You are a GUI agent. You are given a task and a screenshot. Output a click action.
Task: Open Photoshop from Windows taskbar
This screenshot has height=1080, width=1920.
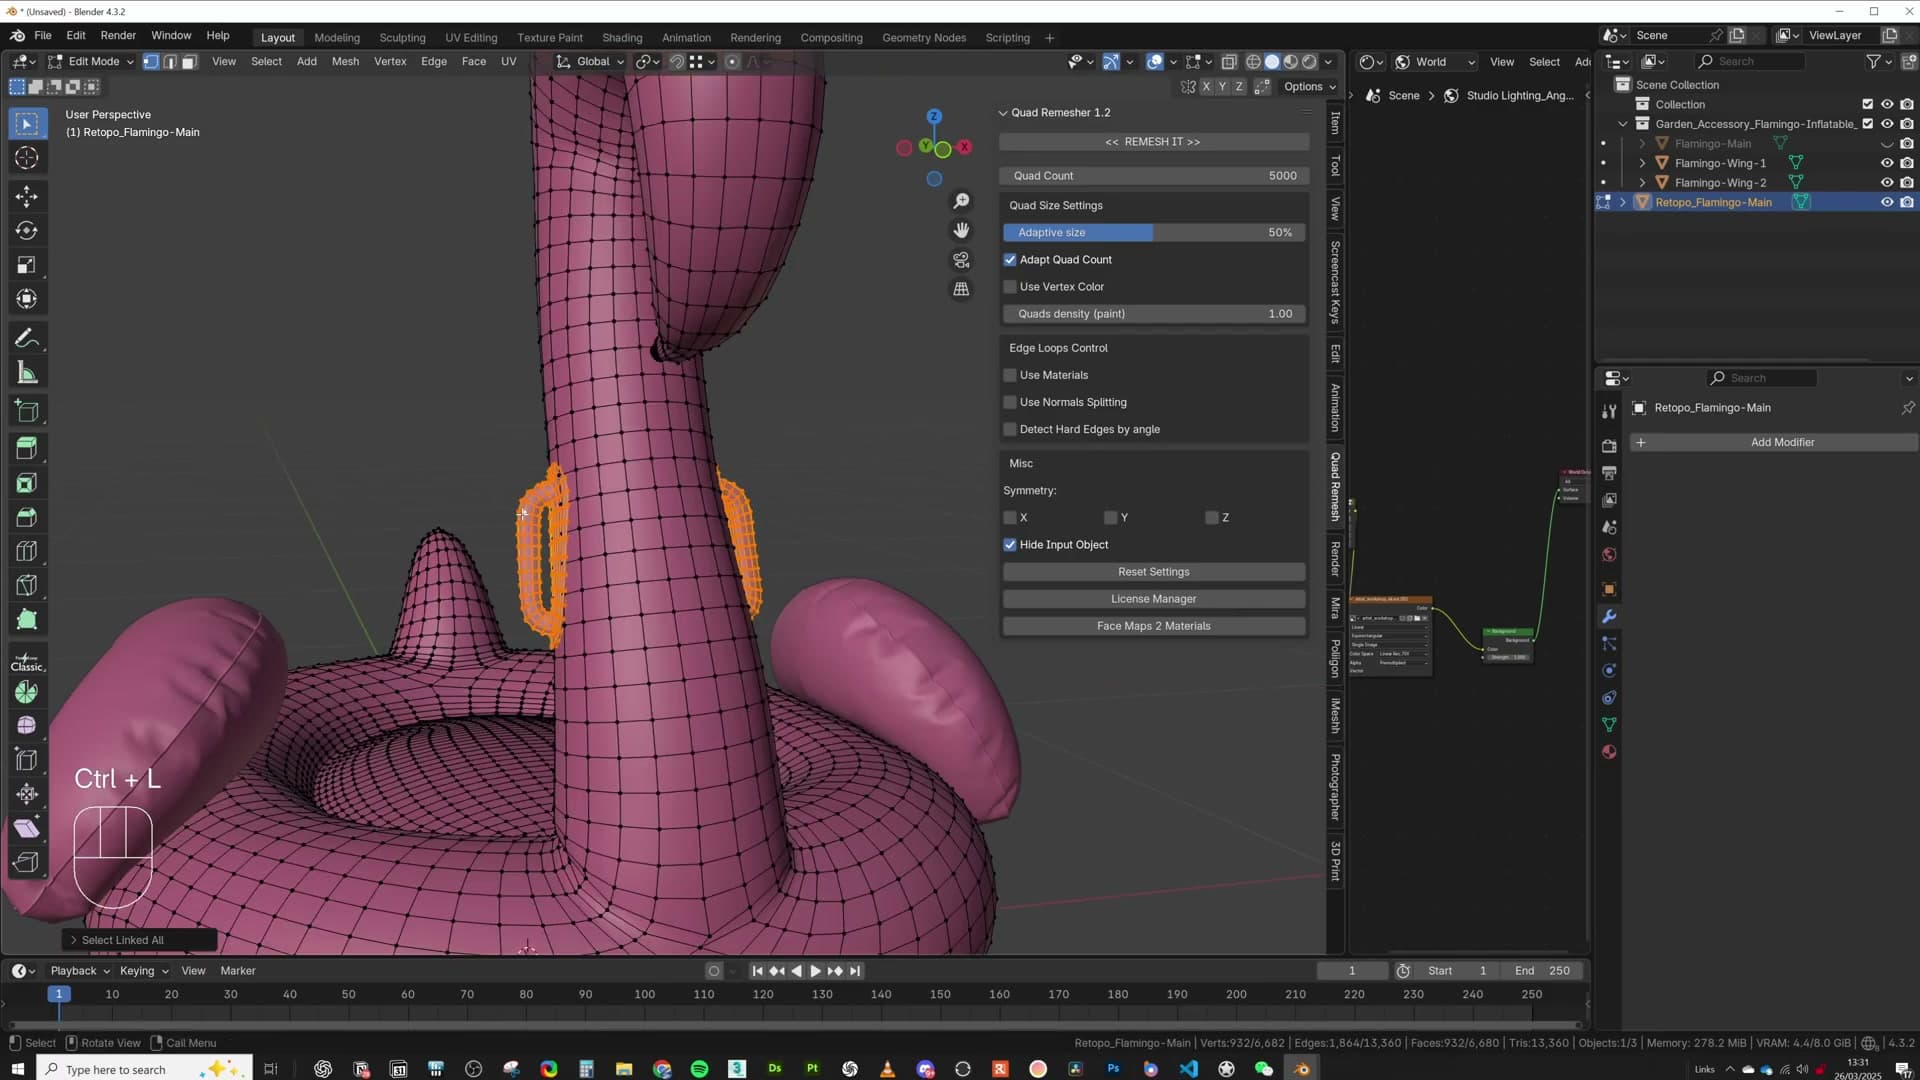pos(1113,1069)
